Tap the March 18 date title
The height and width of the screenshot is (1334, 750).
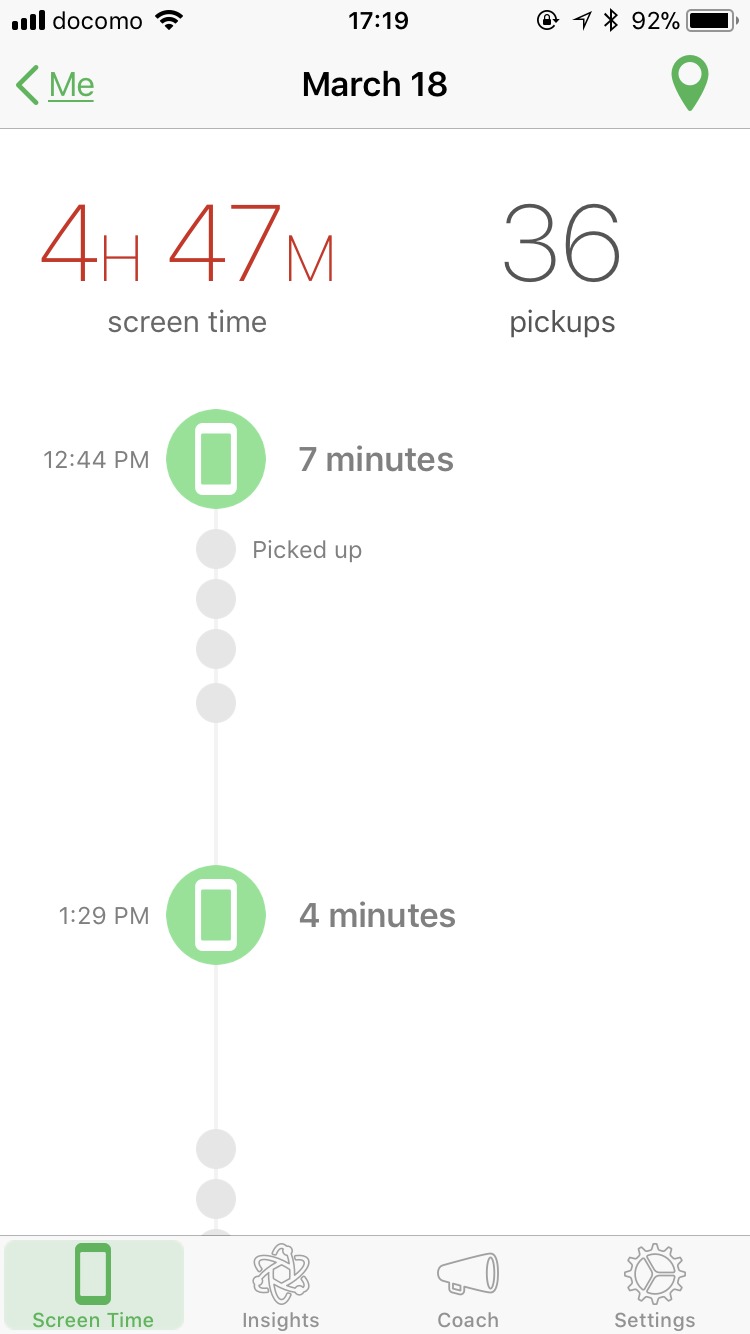[x=374, y=85]
